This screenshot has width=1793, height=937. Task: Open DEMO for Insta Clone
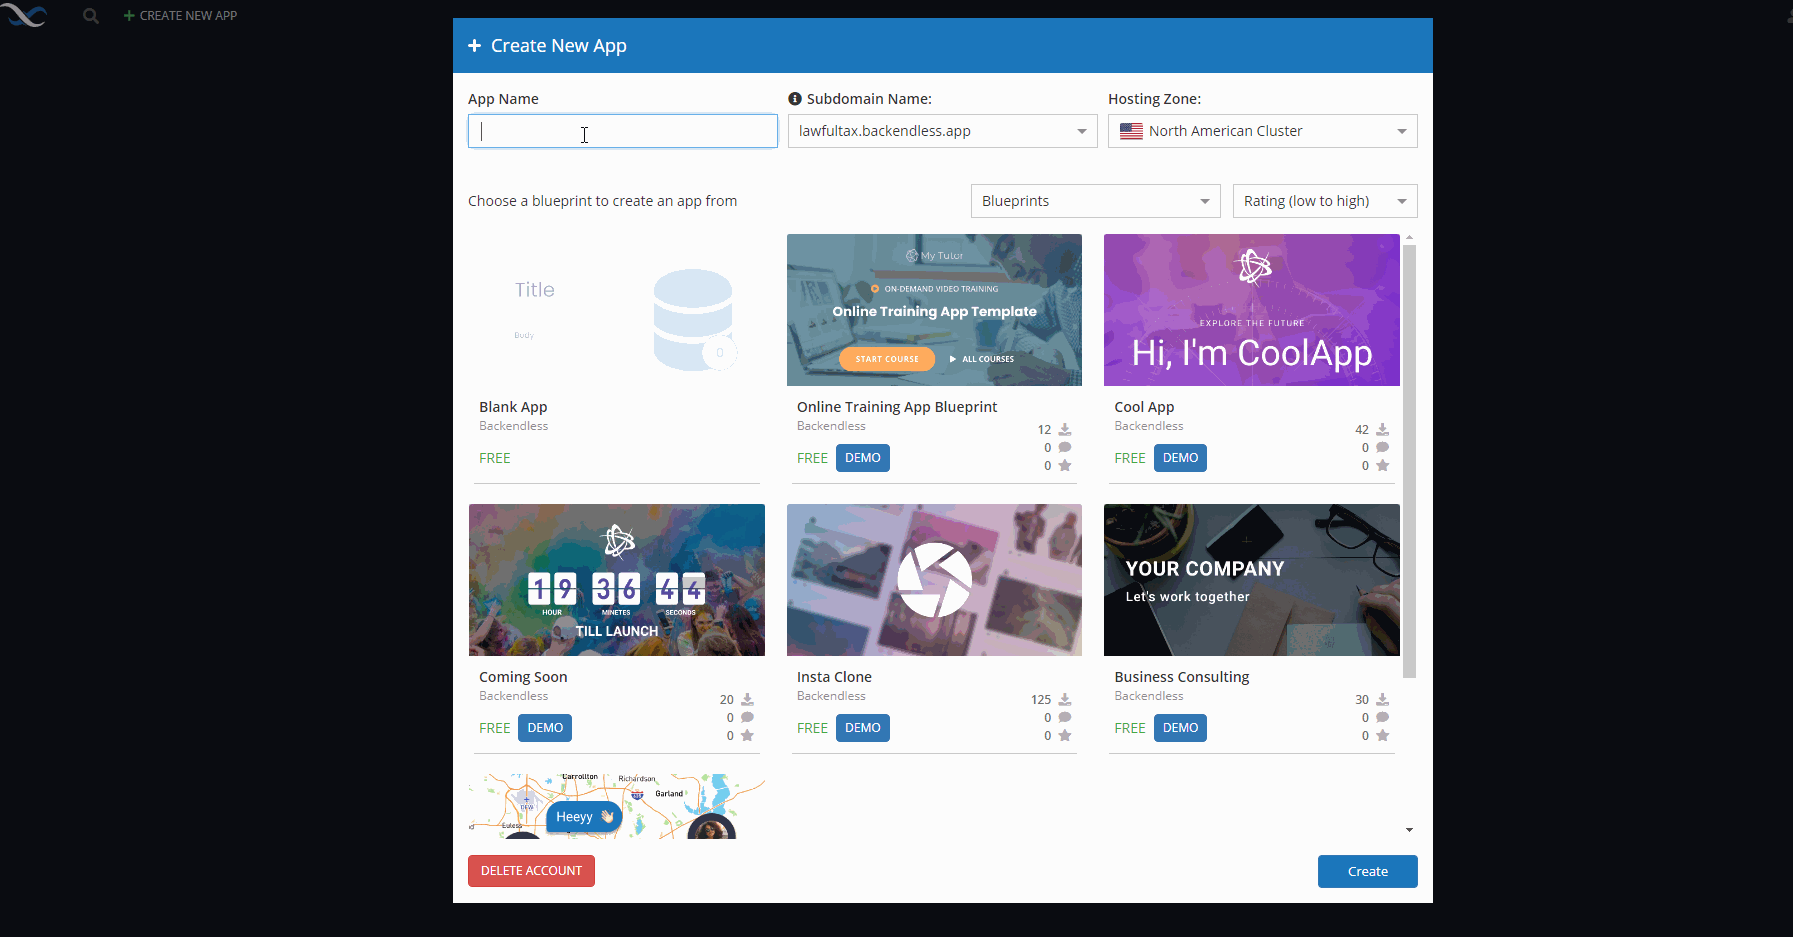pyautogui.click(x=862, y=728)
